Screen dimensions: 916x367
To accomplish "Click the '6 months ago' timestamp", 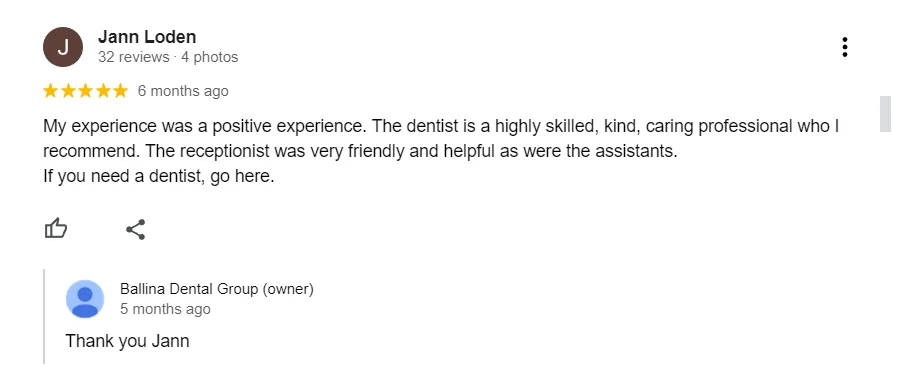I will coord(183,91).
